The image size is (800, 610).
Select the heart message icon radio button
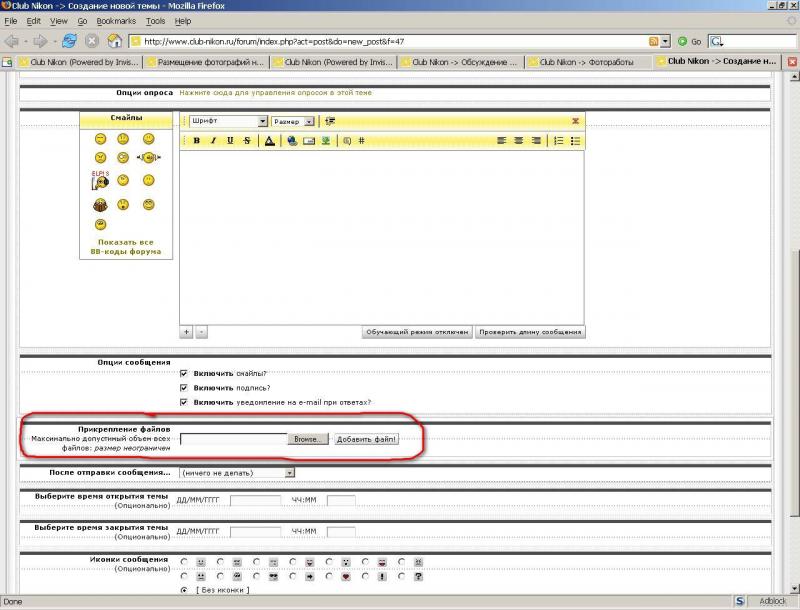click(329, 576)
